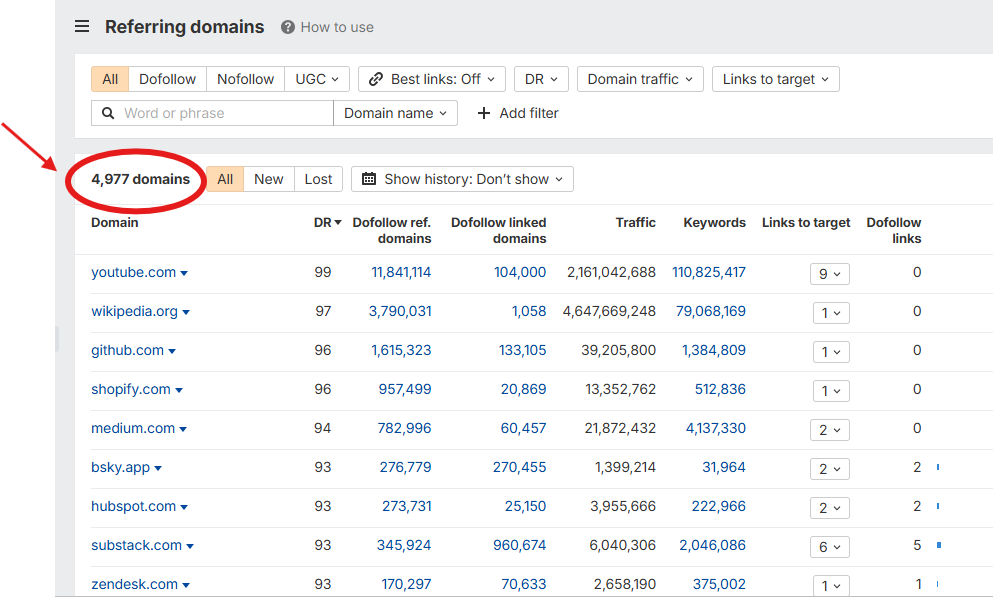Click the "How to use" help icon
Image resolution: width=993 pixels, height=597 pixels.
(290, 26)
